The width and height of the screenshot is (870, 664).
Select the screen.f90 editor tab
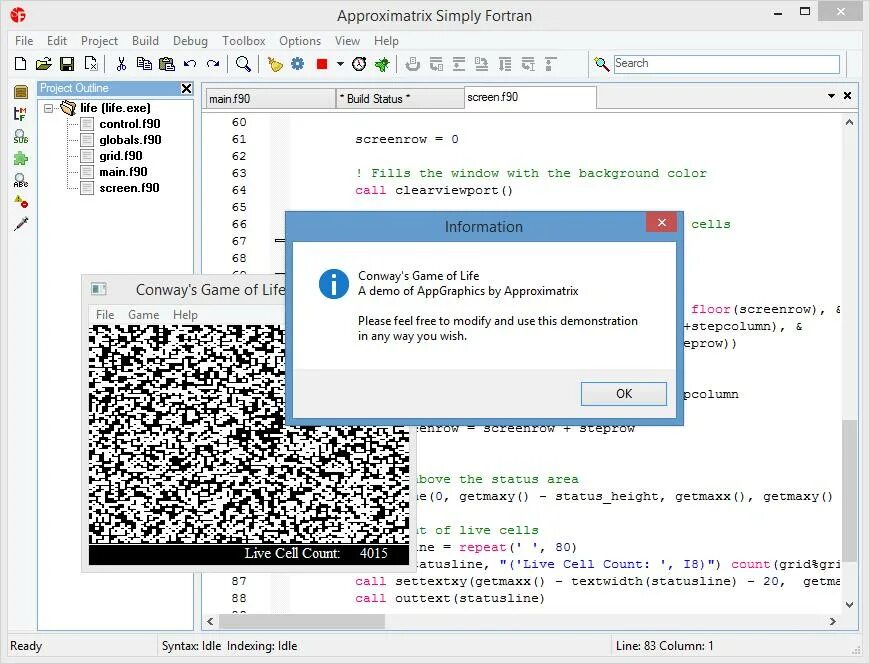tap(530, 97)
